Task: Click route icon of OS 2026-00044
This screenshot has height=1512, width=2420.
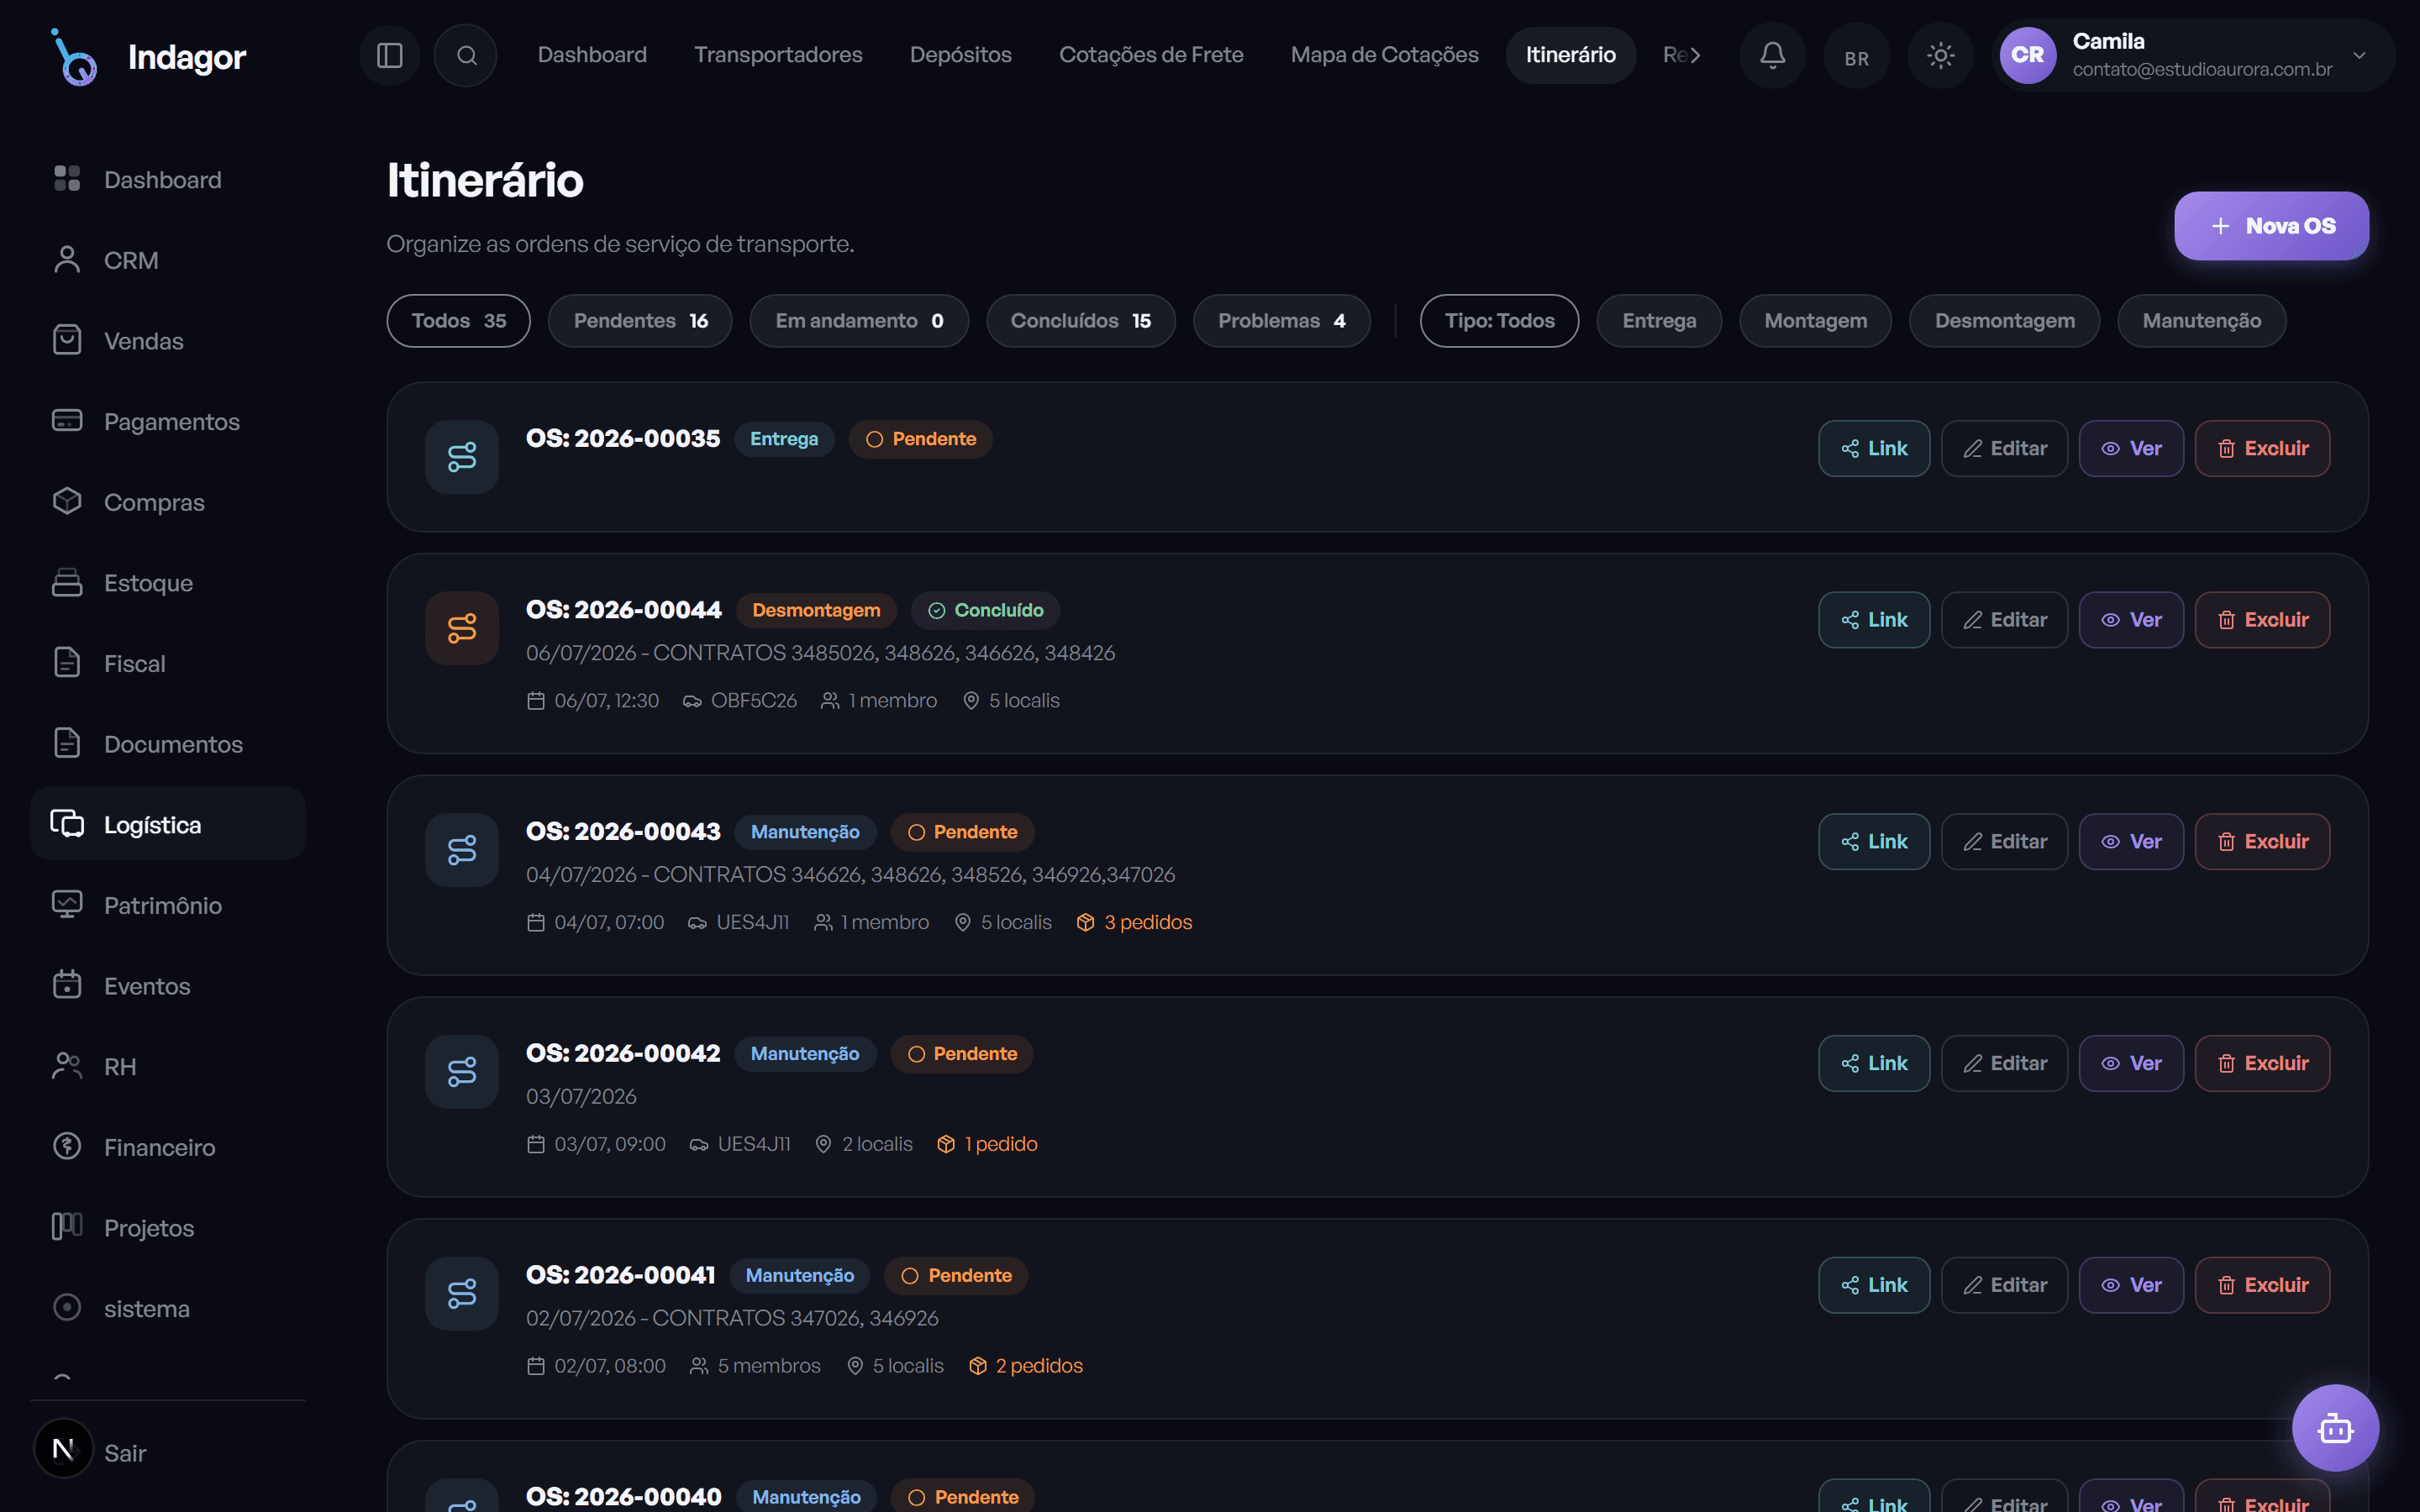Action: 462,629
